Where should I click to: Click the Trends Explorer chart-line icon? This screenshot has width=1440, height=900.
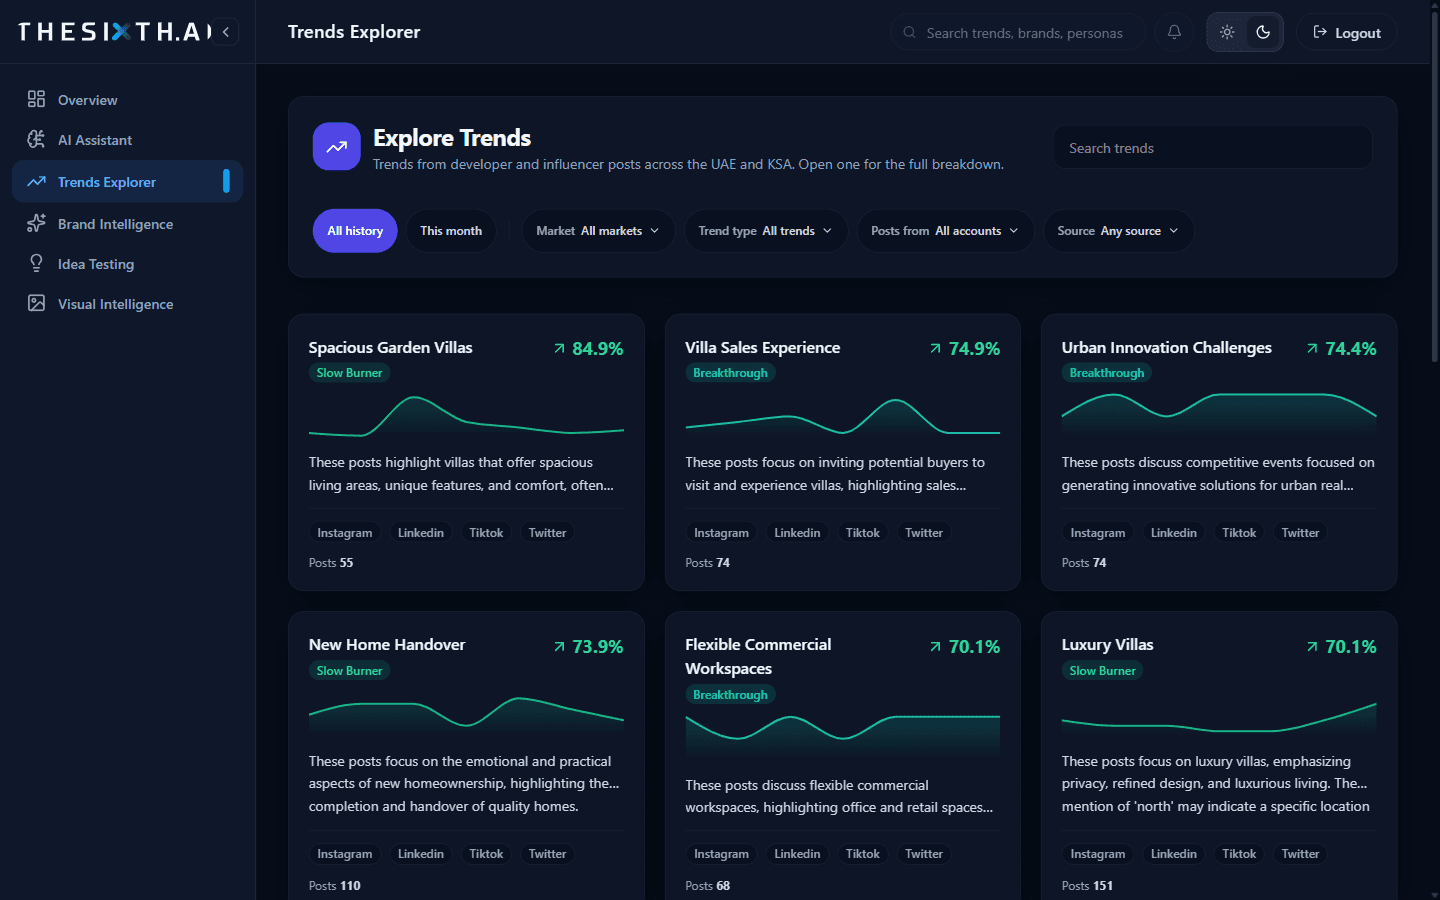[x=36, y=181]
